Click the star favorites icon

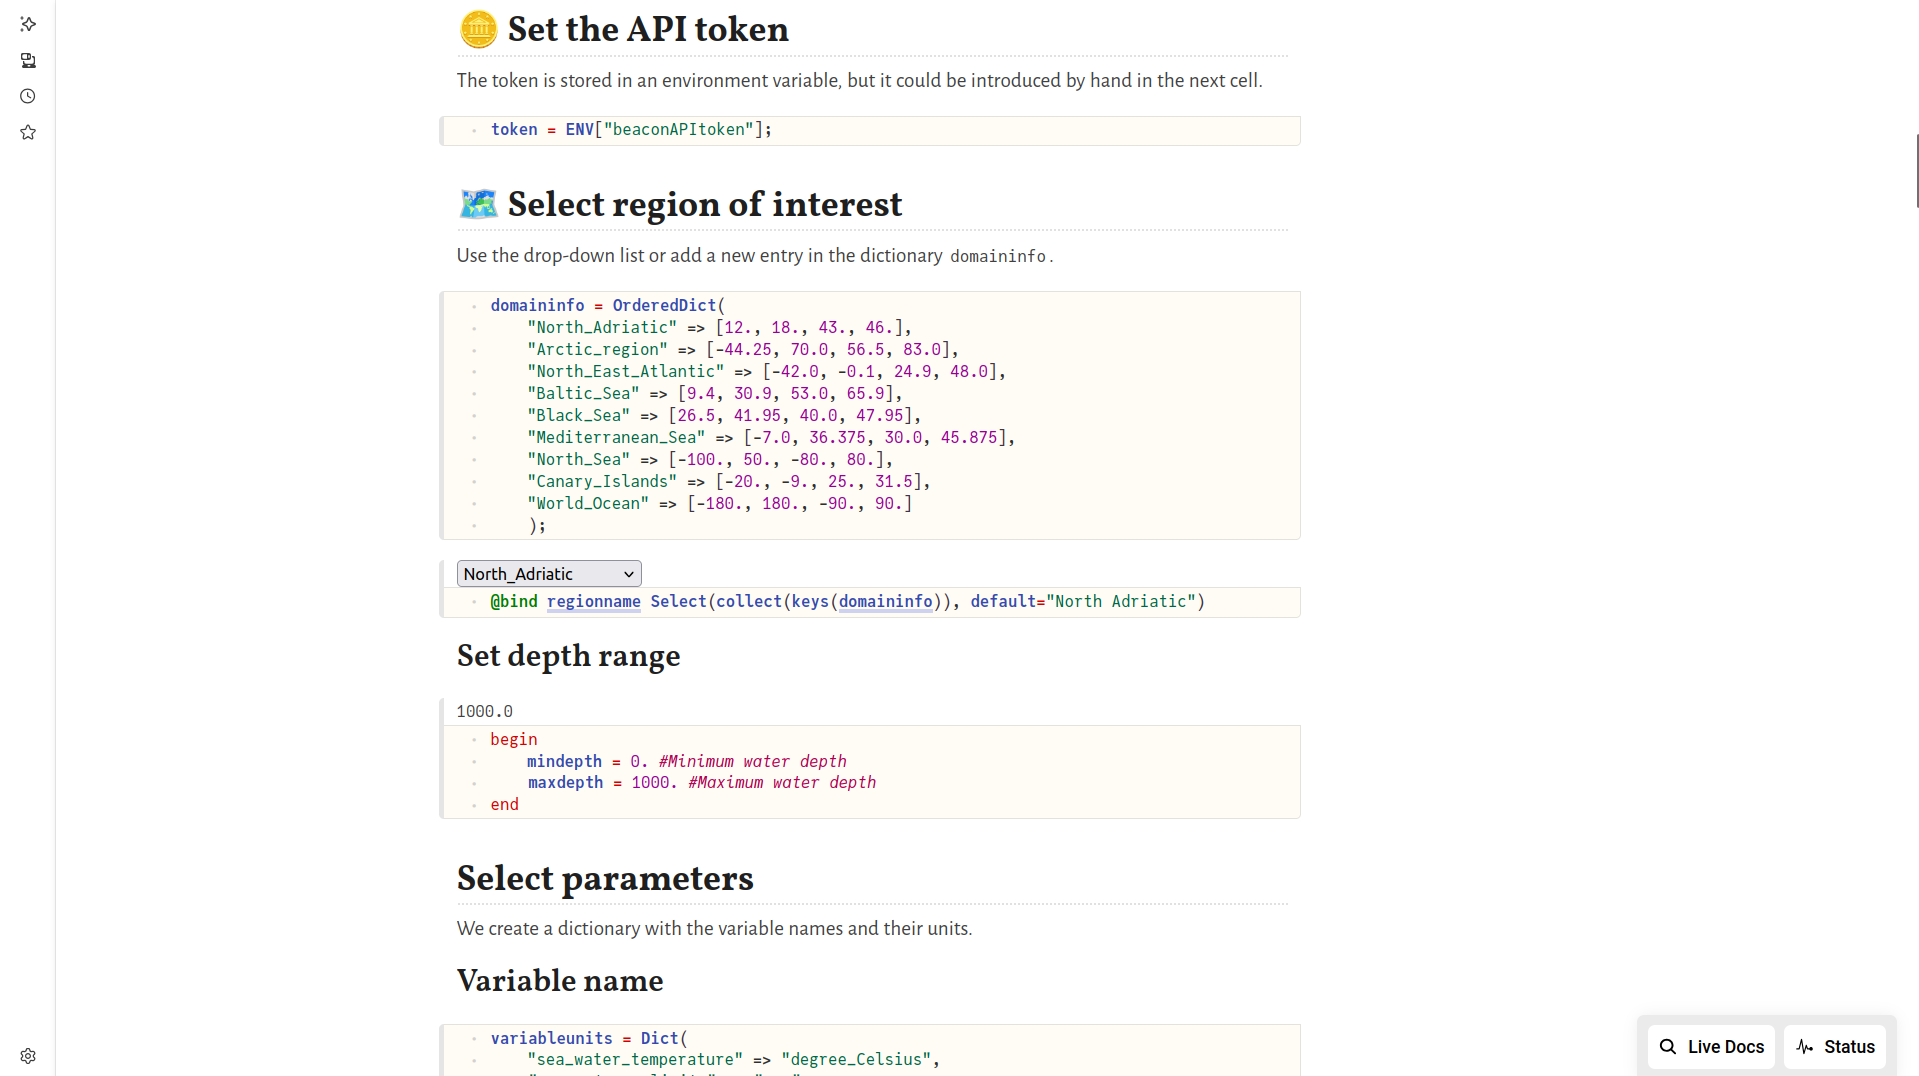pyautogui.click(x=28, y=133)
